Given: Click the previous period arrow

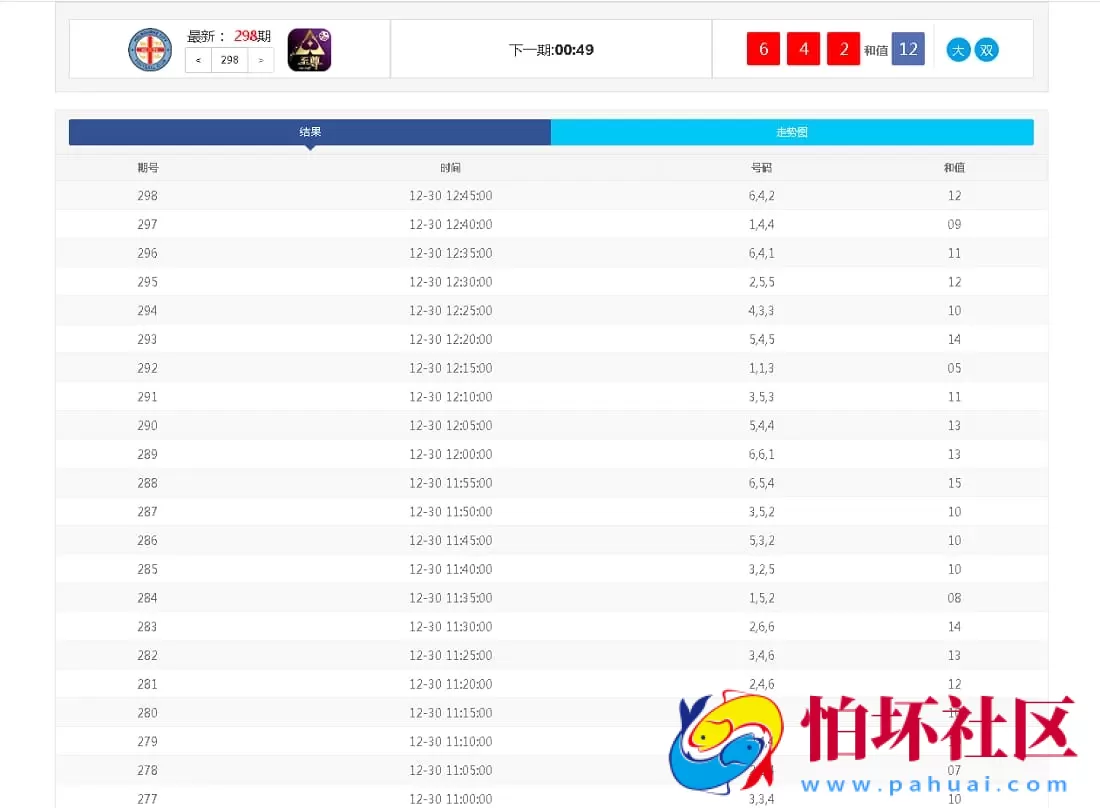Looking at the screenshot, I should pyautogui.click(x=197, y=60).
